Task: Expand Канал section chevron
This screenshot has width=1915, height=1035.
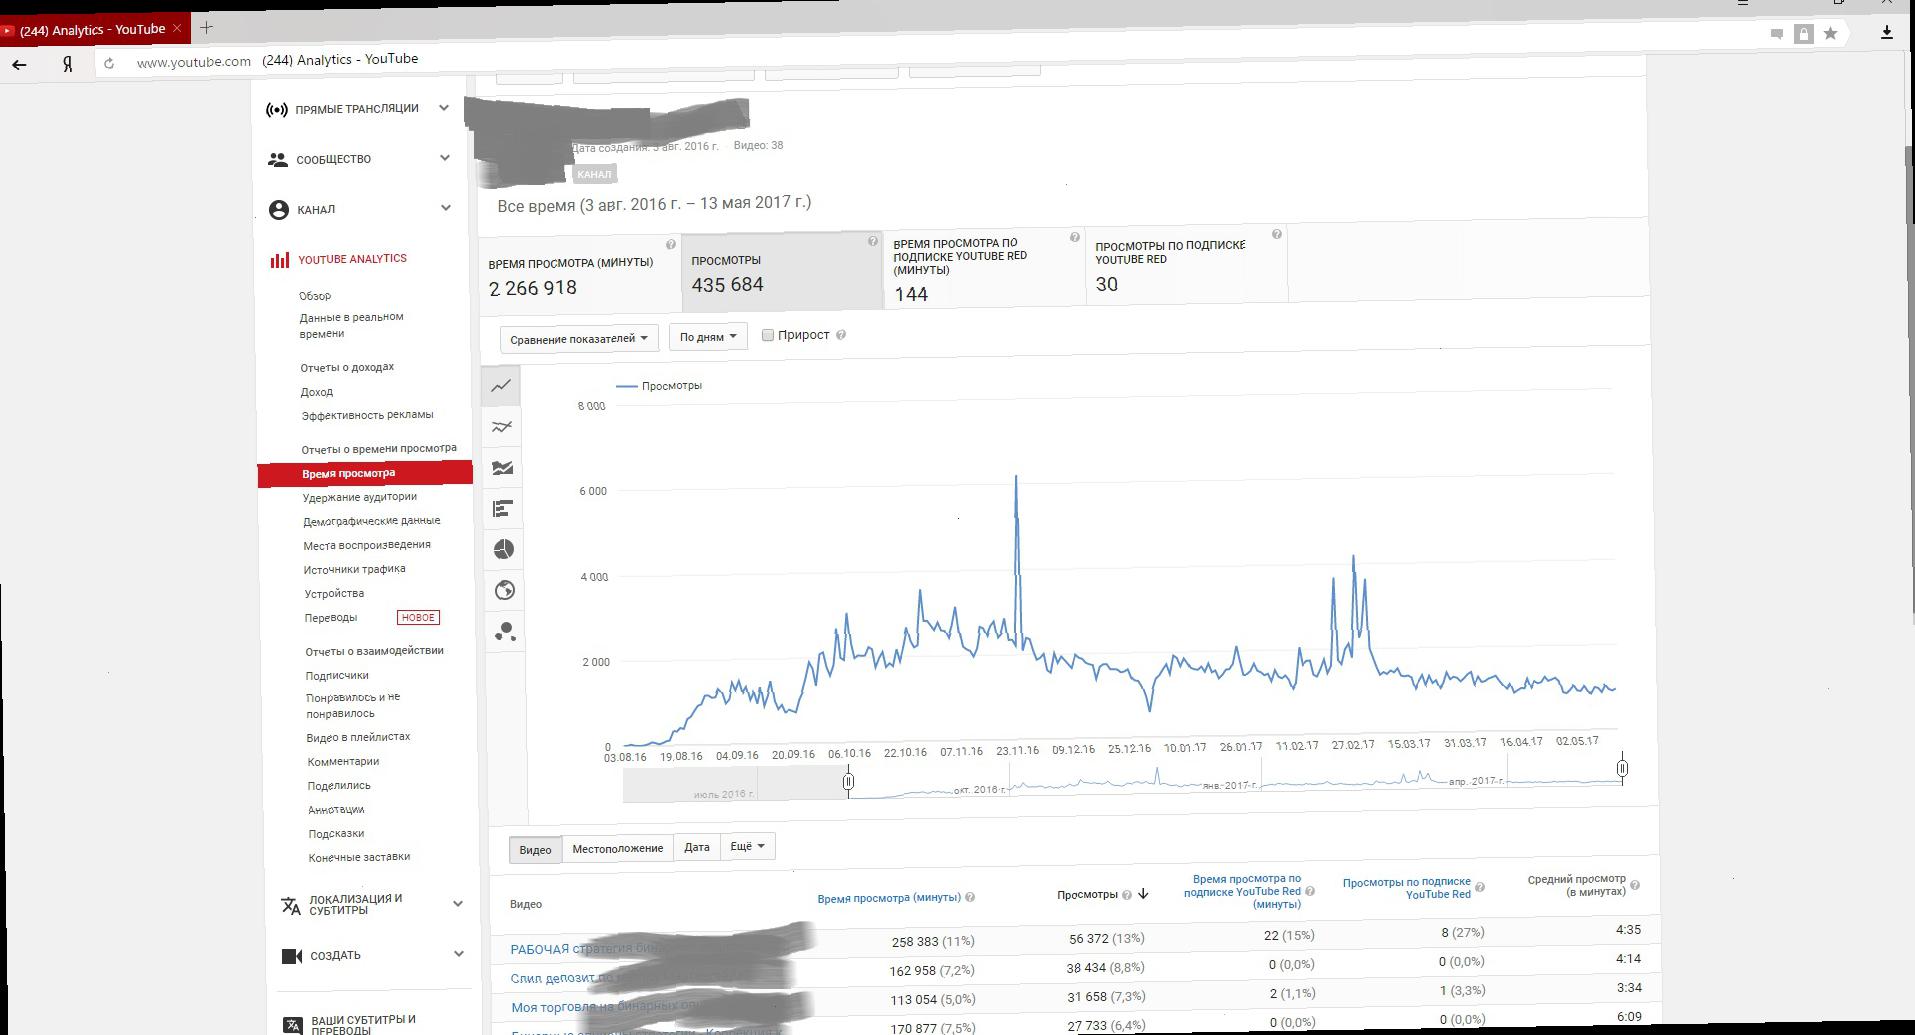Action: [446, 208]
